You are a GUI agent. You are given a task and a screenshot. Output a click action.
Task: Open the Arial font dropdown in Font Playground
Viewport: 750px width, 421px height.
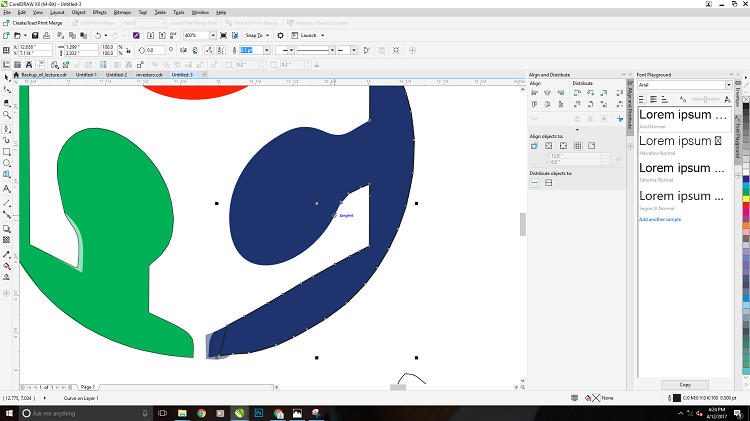(x=728, y=85)
